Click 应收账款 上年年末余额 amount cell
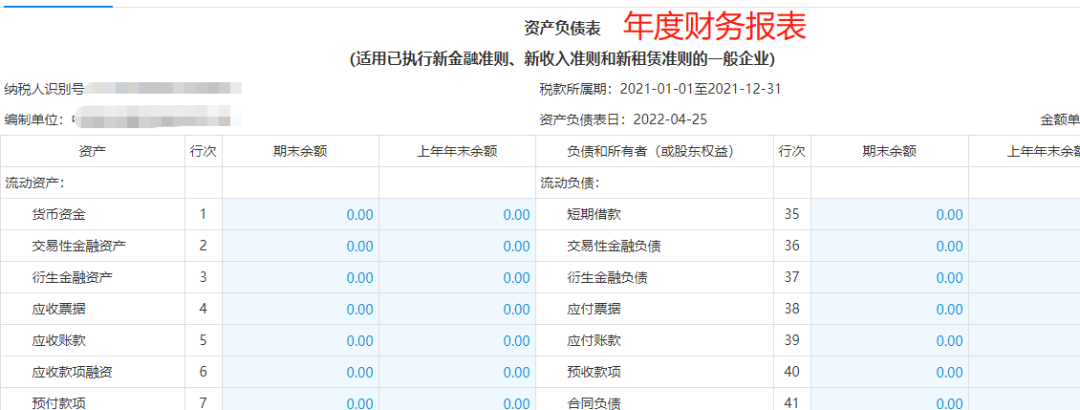 [457, 340]
